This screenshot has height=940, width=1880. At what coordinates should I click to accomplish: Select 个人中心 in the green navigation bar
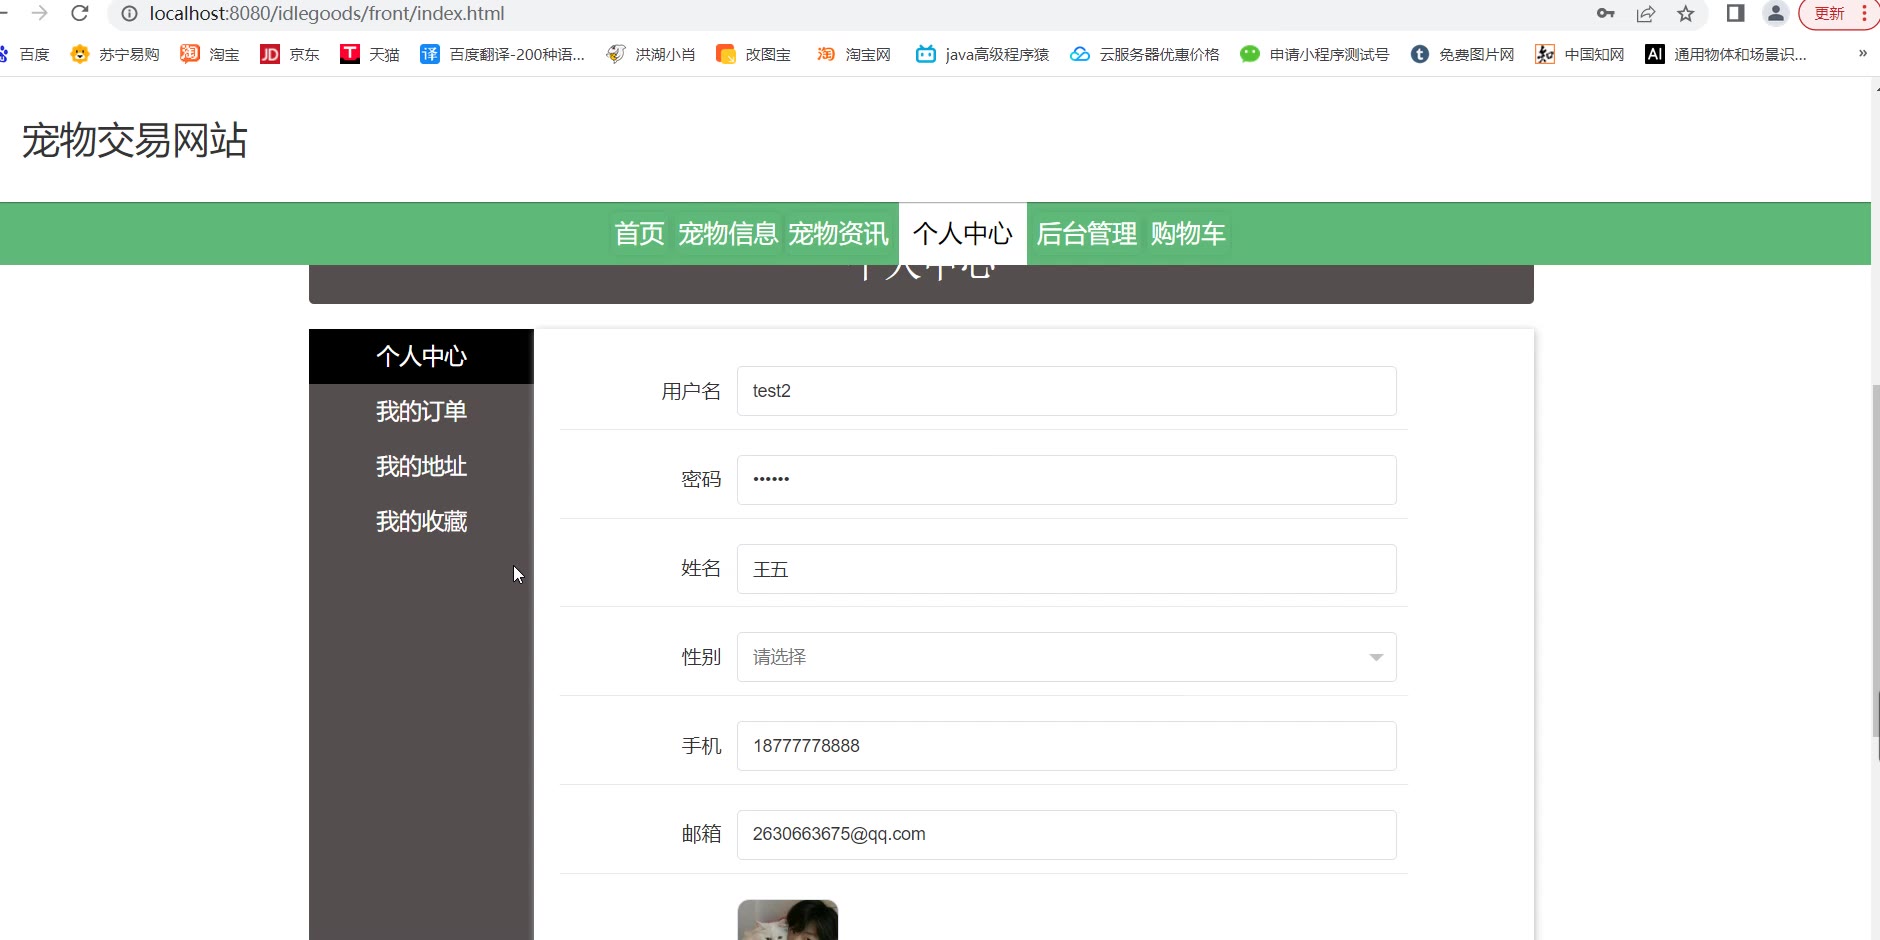coord(963,234)
